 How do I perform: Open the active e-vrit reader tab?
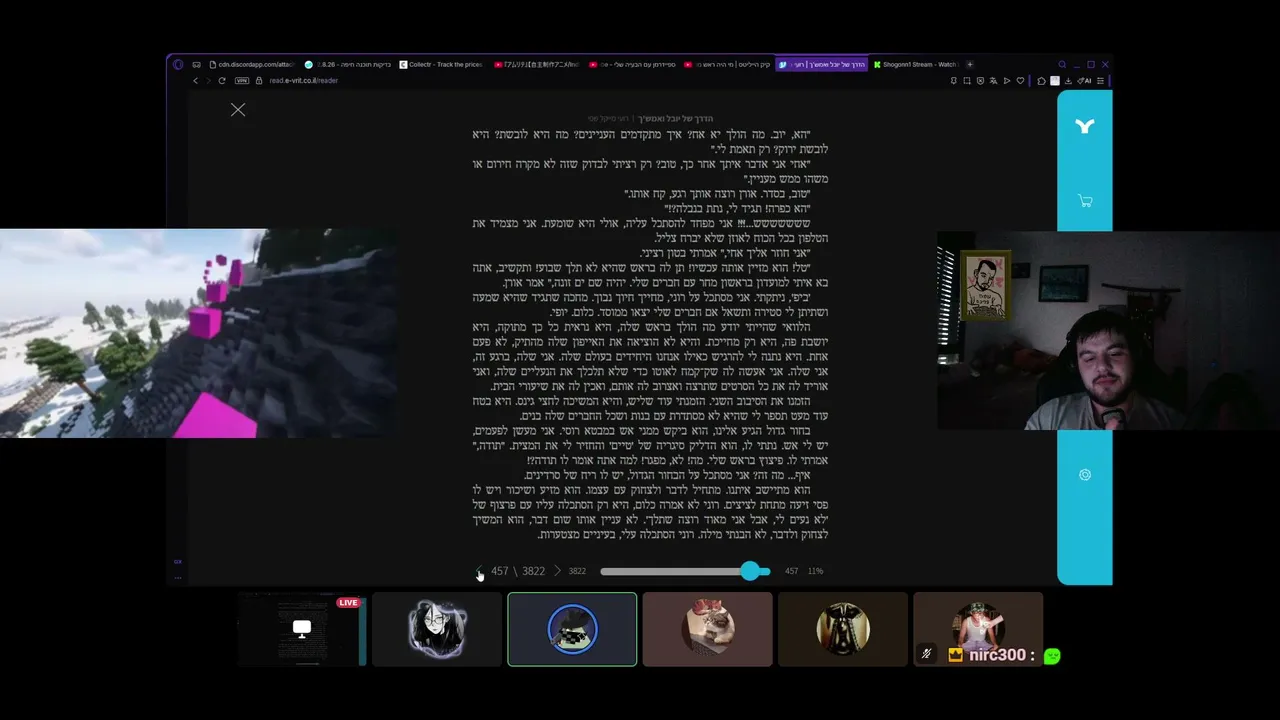821,64
